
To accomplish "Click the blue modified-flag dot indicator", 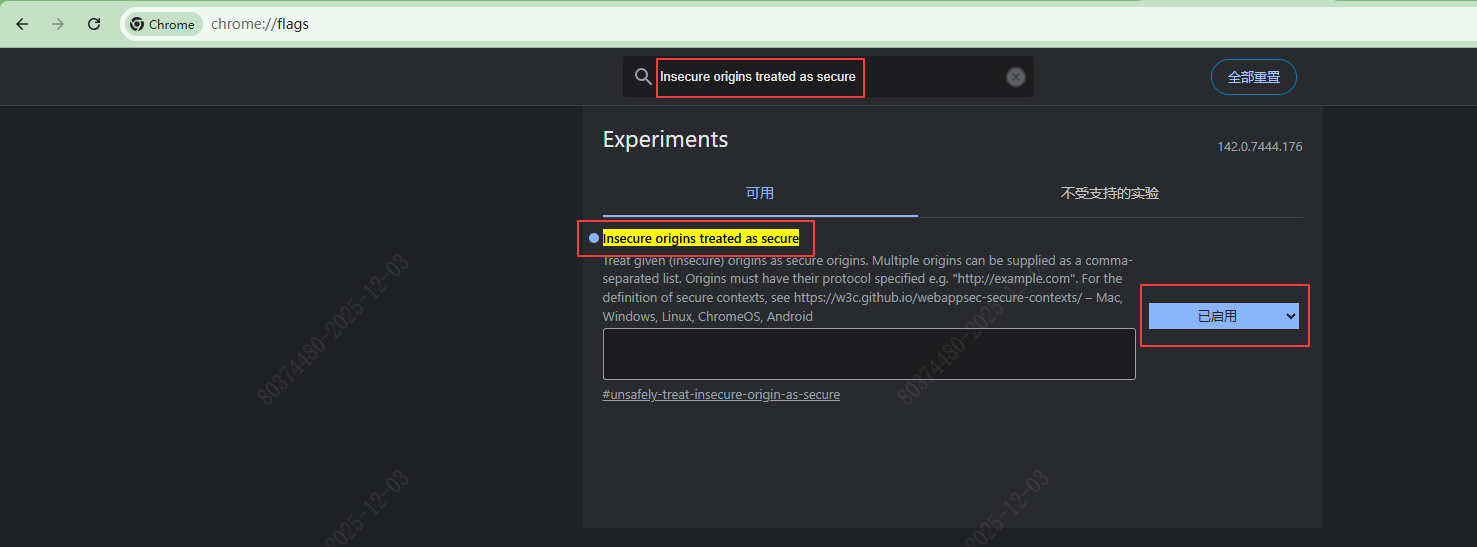I will tap(594, 238).
